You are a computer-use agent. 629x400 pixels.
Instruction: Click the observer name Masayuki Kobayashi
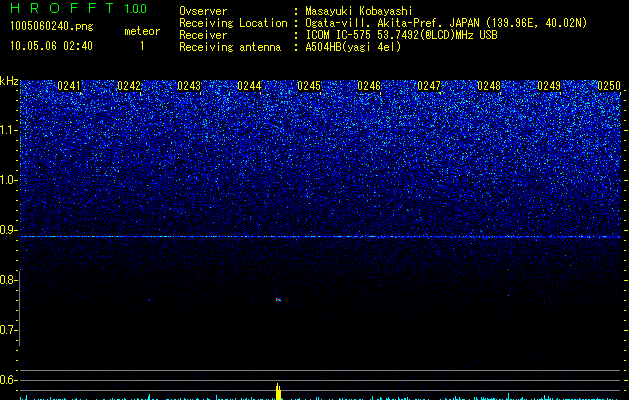[359, 11]
